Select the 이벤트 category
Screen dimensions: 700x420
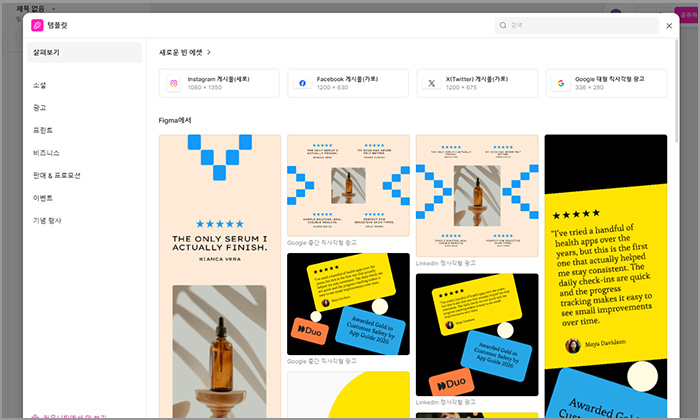tap(43, 198)
